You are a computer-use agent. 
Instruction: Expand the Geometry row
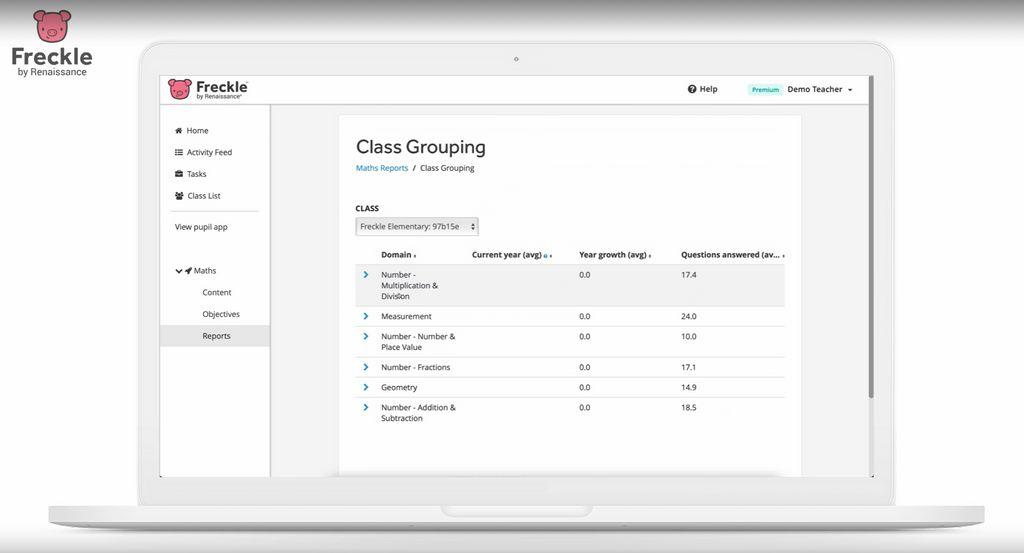coord(366,387)
